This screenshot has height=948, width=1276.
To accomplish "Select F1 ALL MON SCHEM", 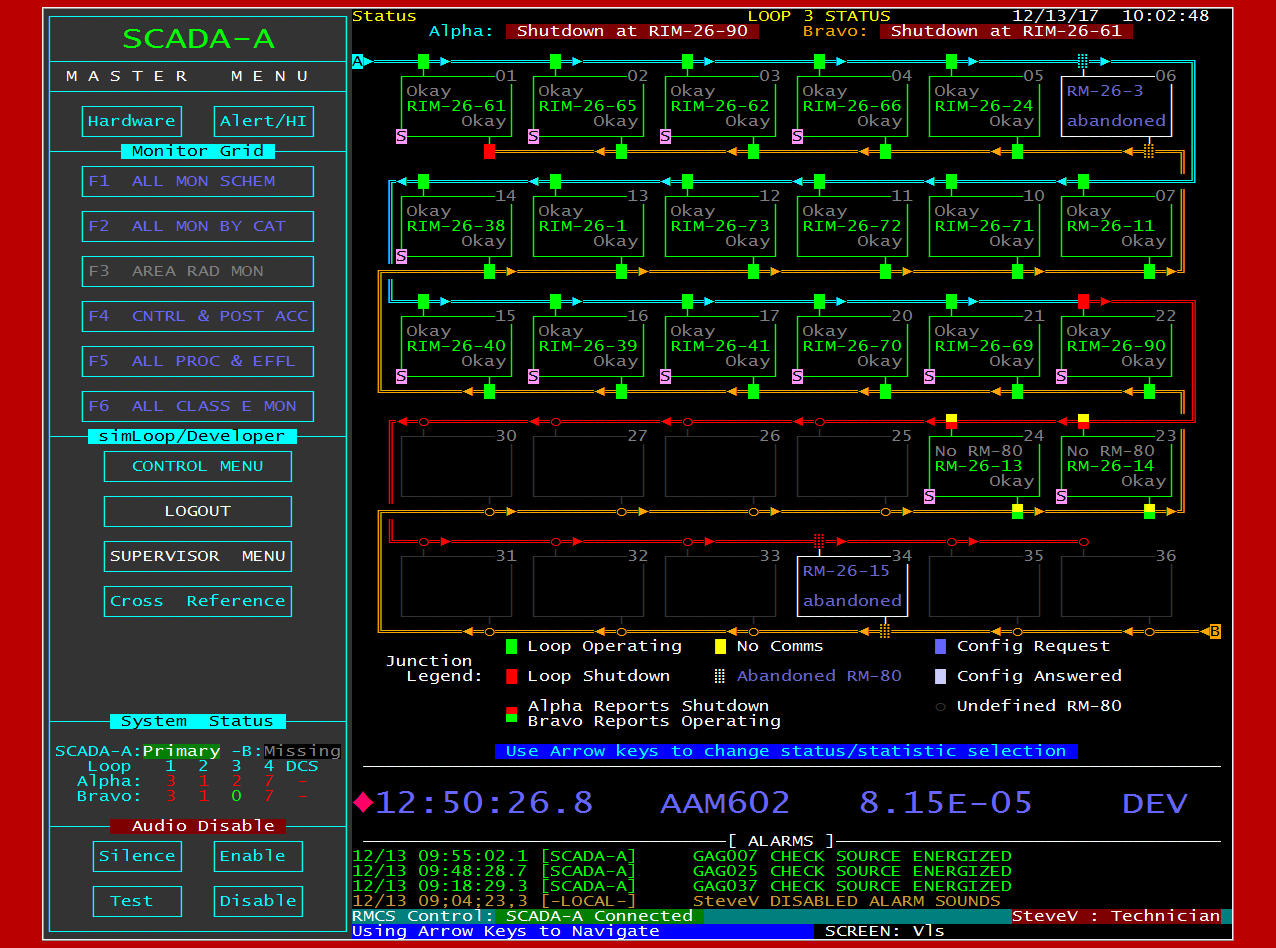I will 198,181.
